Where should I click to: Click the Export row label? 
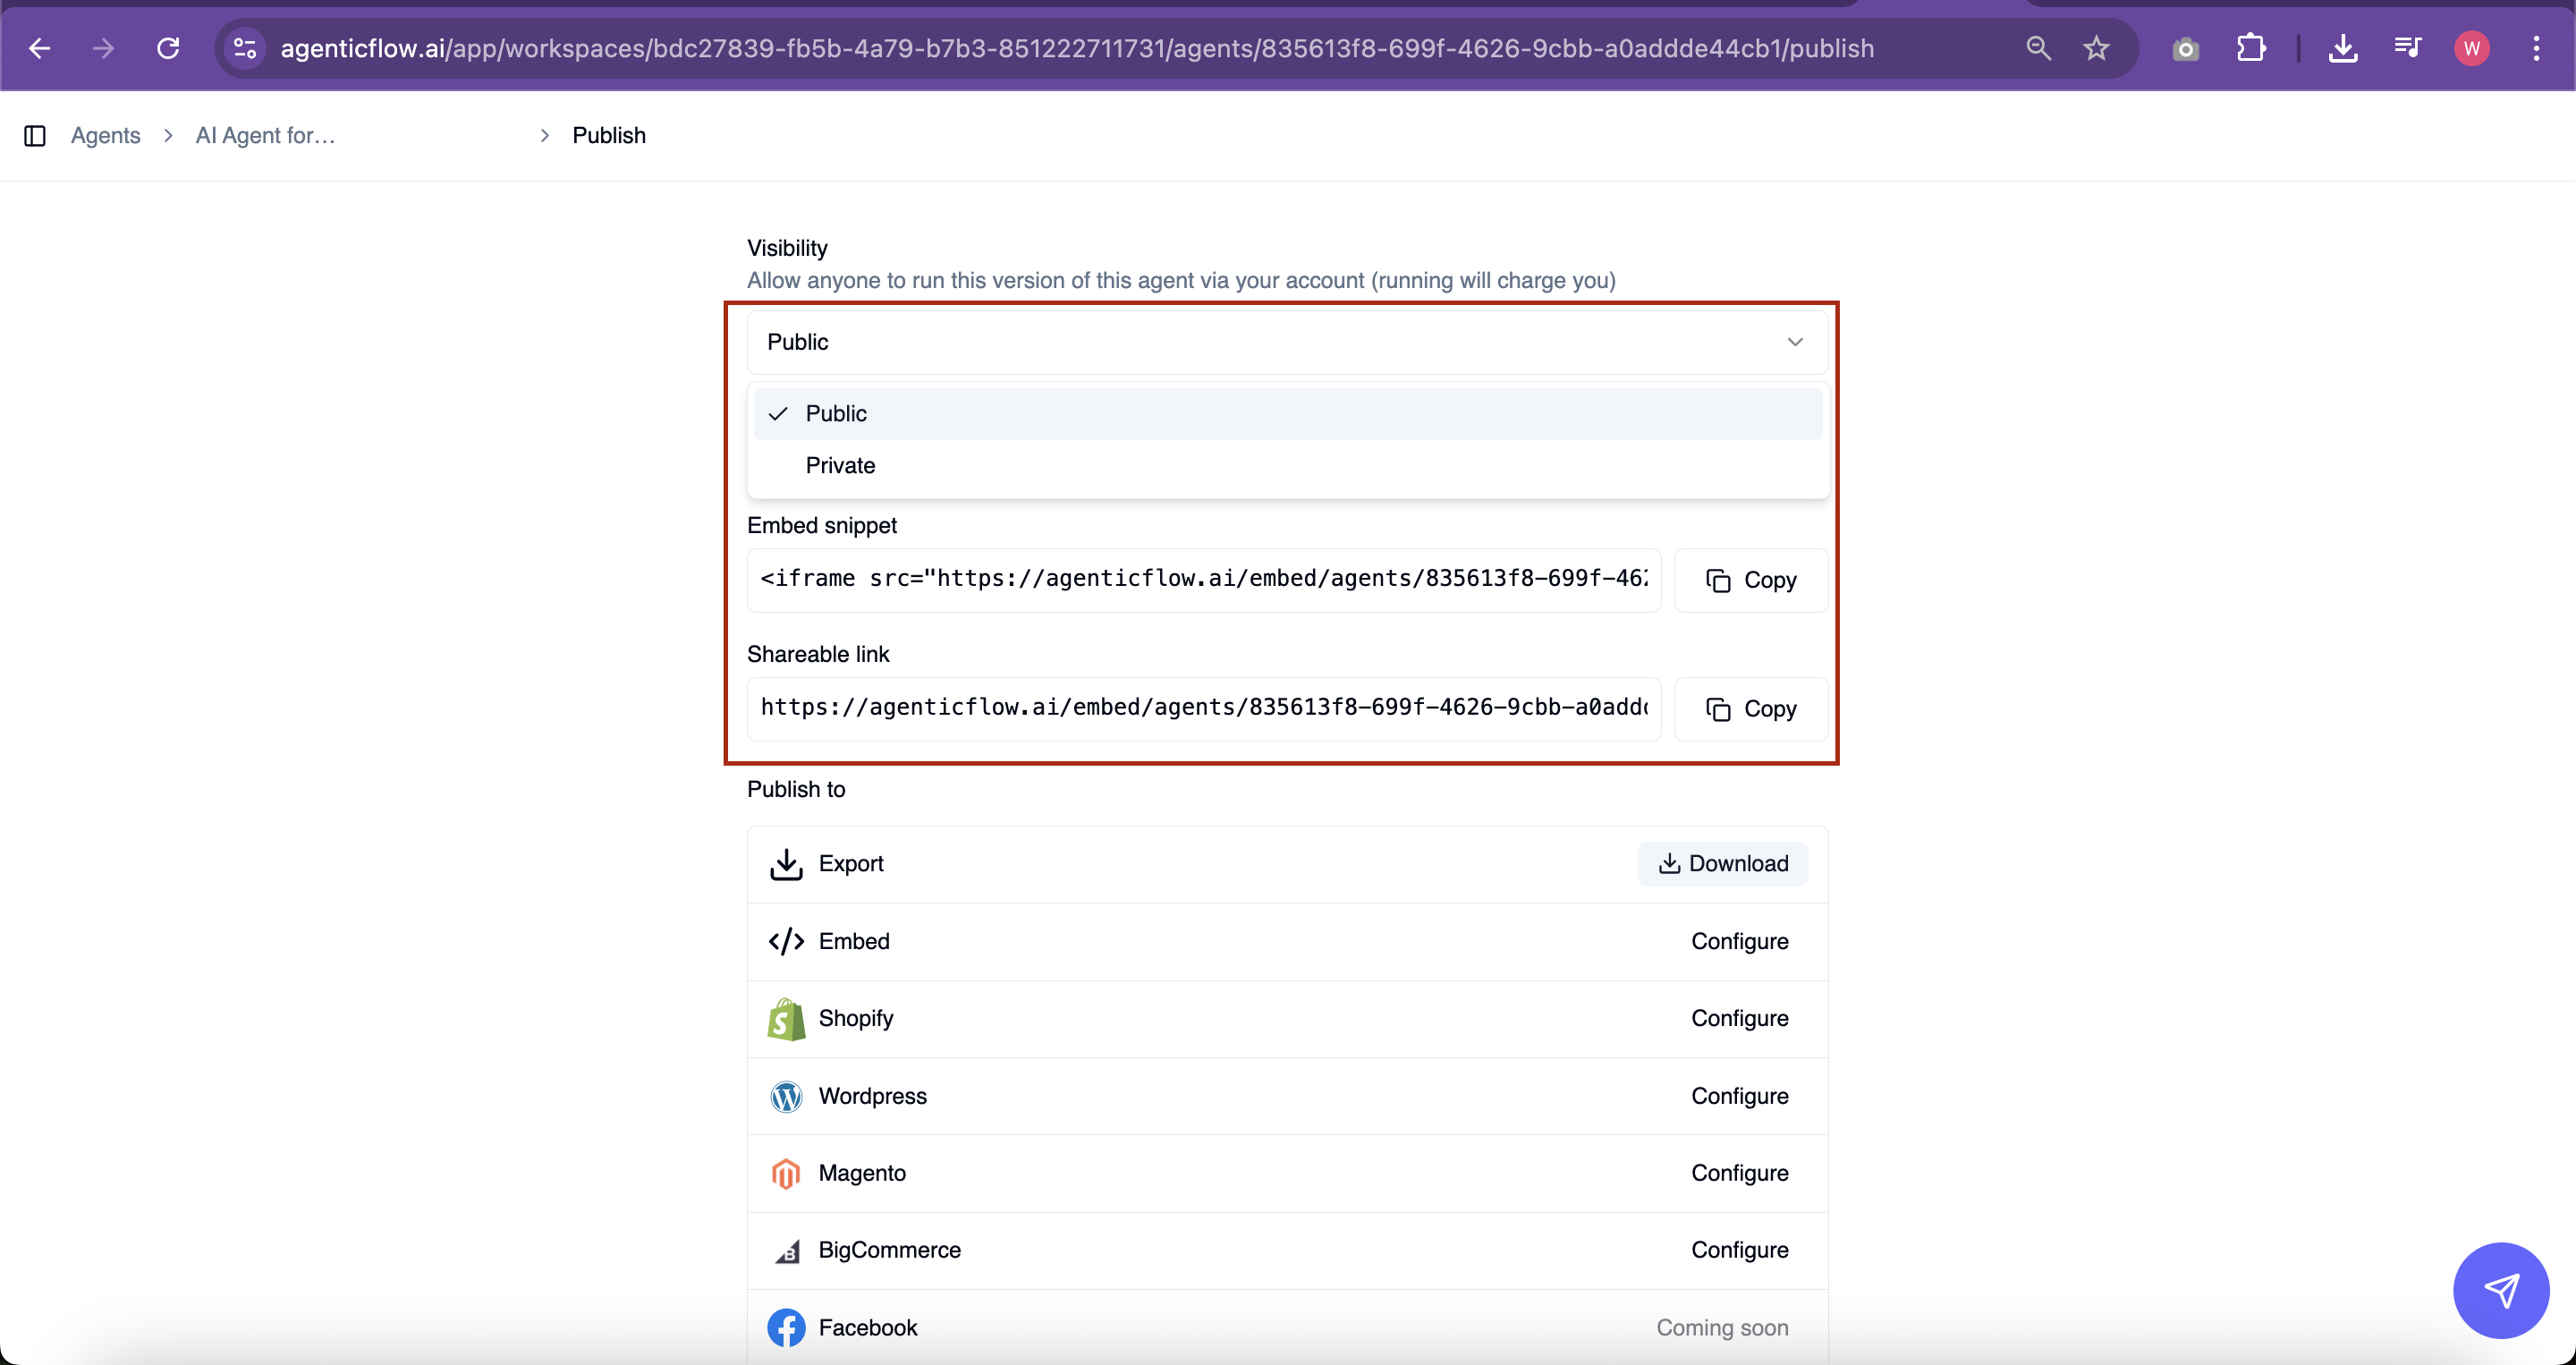tap(851, 864)
